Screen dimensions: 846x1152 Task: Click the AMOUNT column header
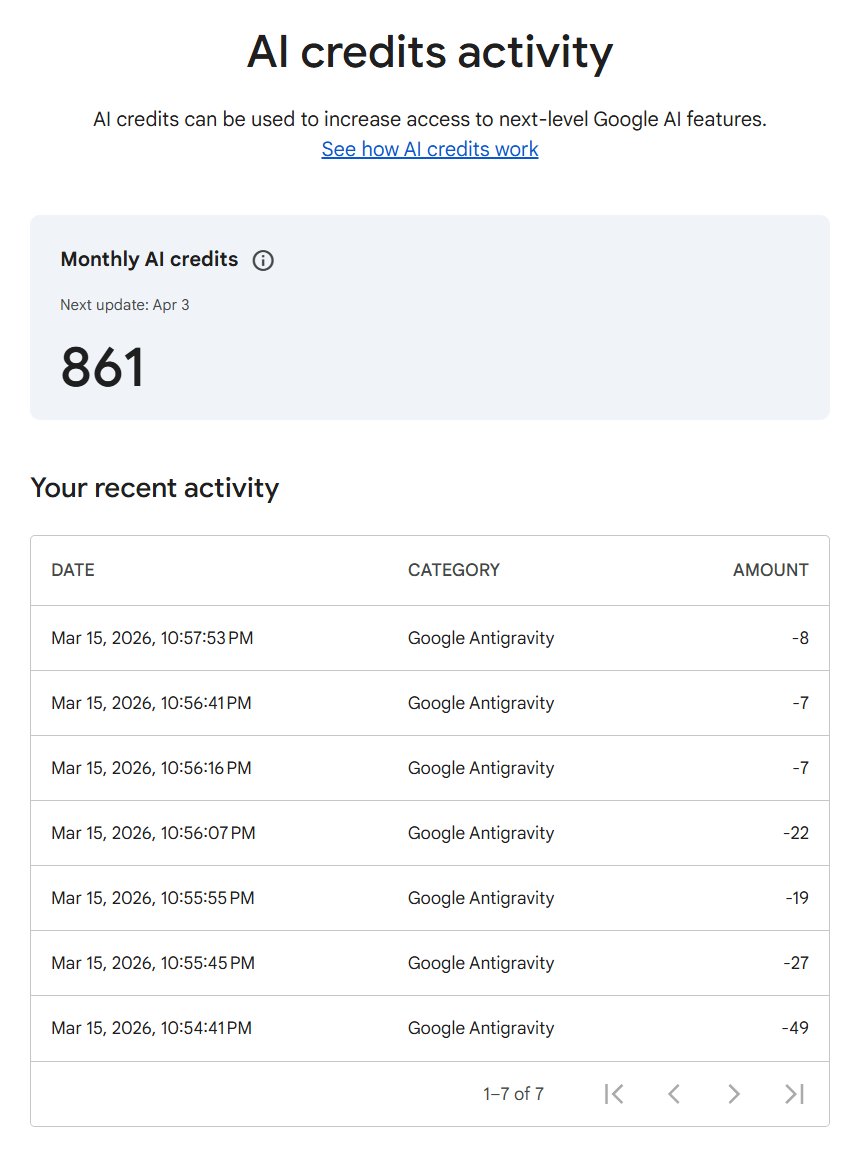pos(770,570)
